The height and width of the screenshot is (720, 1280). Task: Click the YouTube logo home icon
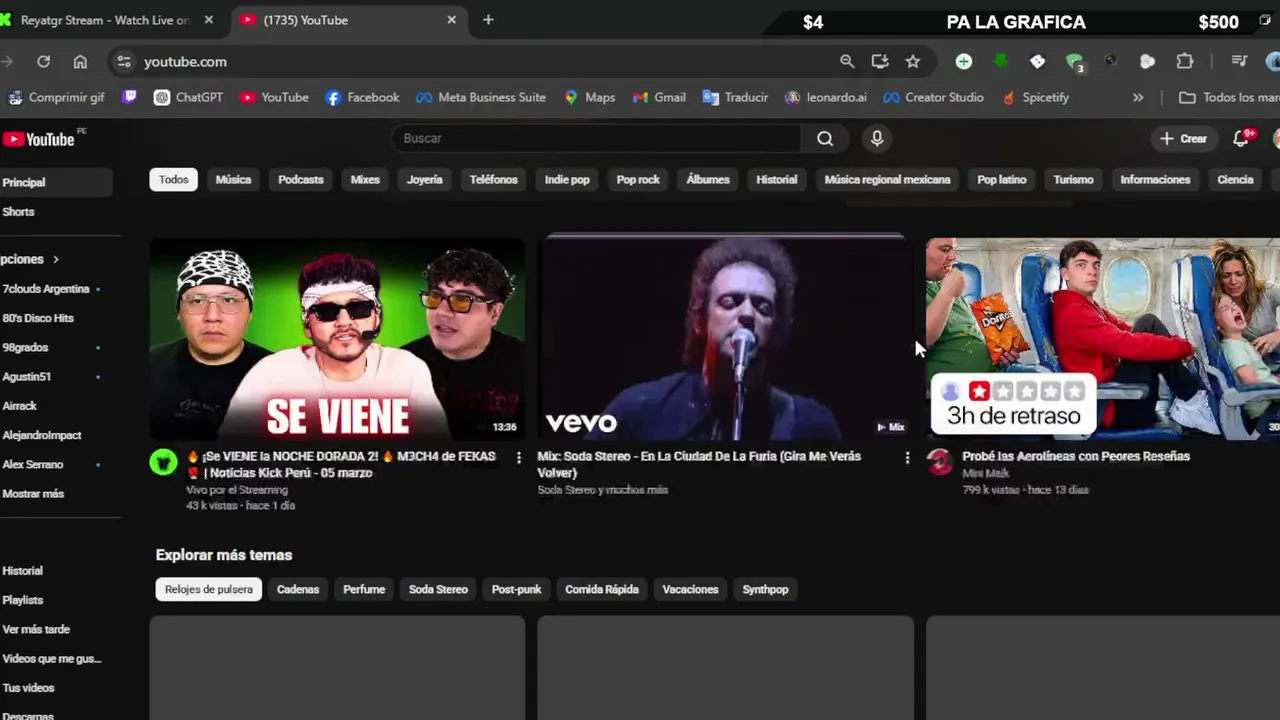pos(38,139)
